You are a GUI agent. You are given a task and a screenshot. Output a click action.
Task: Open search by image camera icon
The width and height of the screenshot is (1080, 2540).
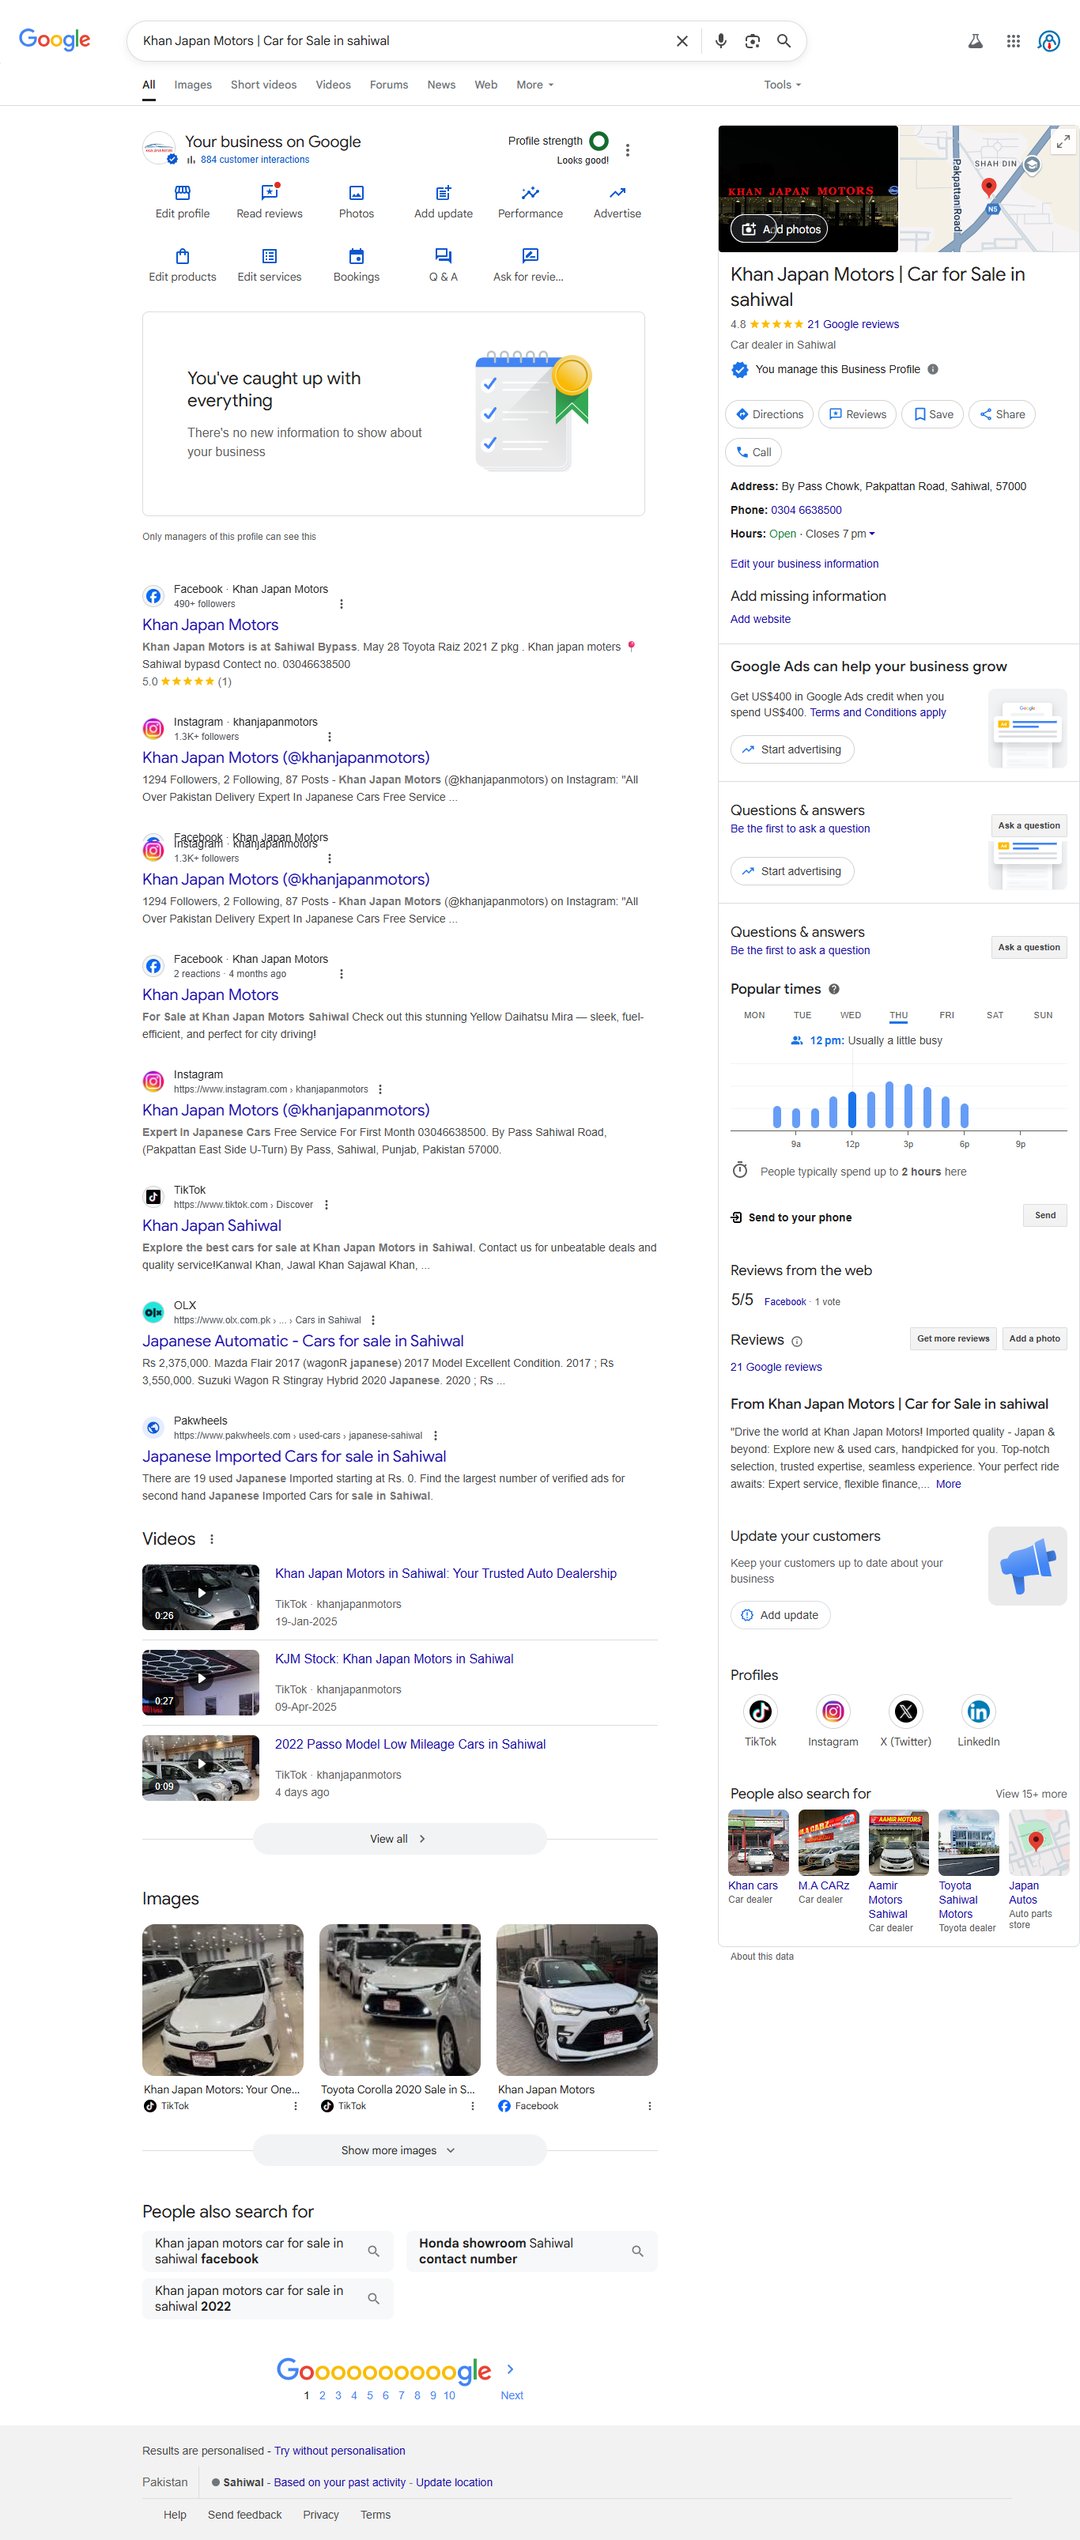[x=752, y=41]
